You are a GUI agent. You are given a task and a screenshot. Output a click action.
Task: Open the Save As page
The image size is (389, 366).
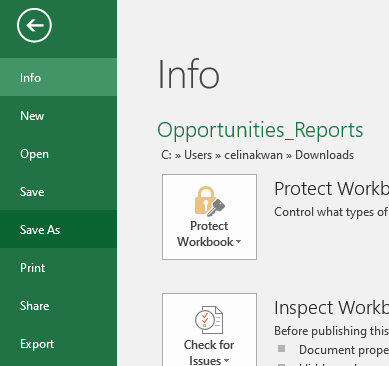[x=58, y=230]
